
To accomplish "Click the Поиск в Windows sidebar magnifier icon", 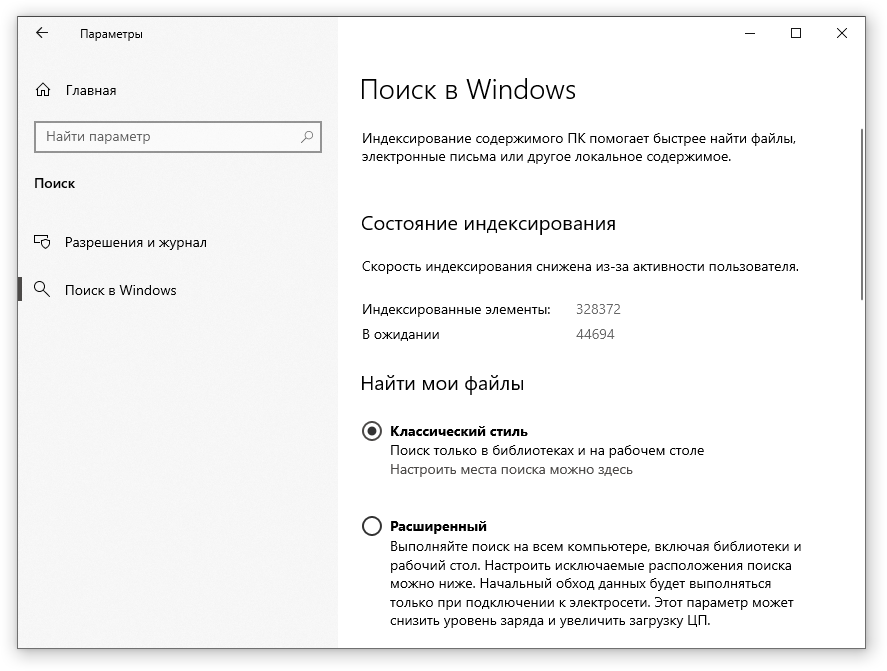I will pos(42,290).
